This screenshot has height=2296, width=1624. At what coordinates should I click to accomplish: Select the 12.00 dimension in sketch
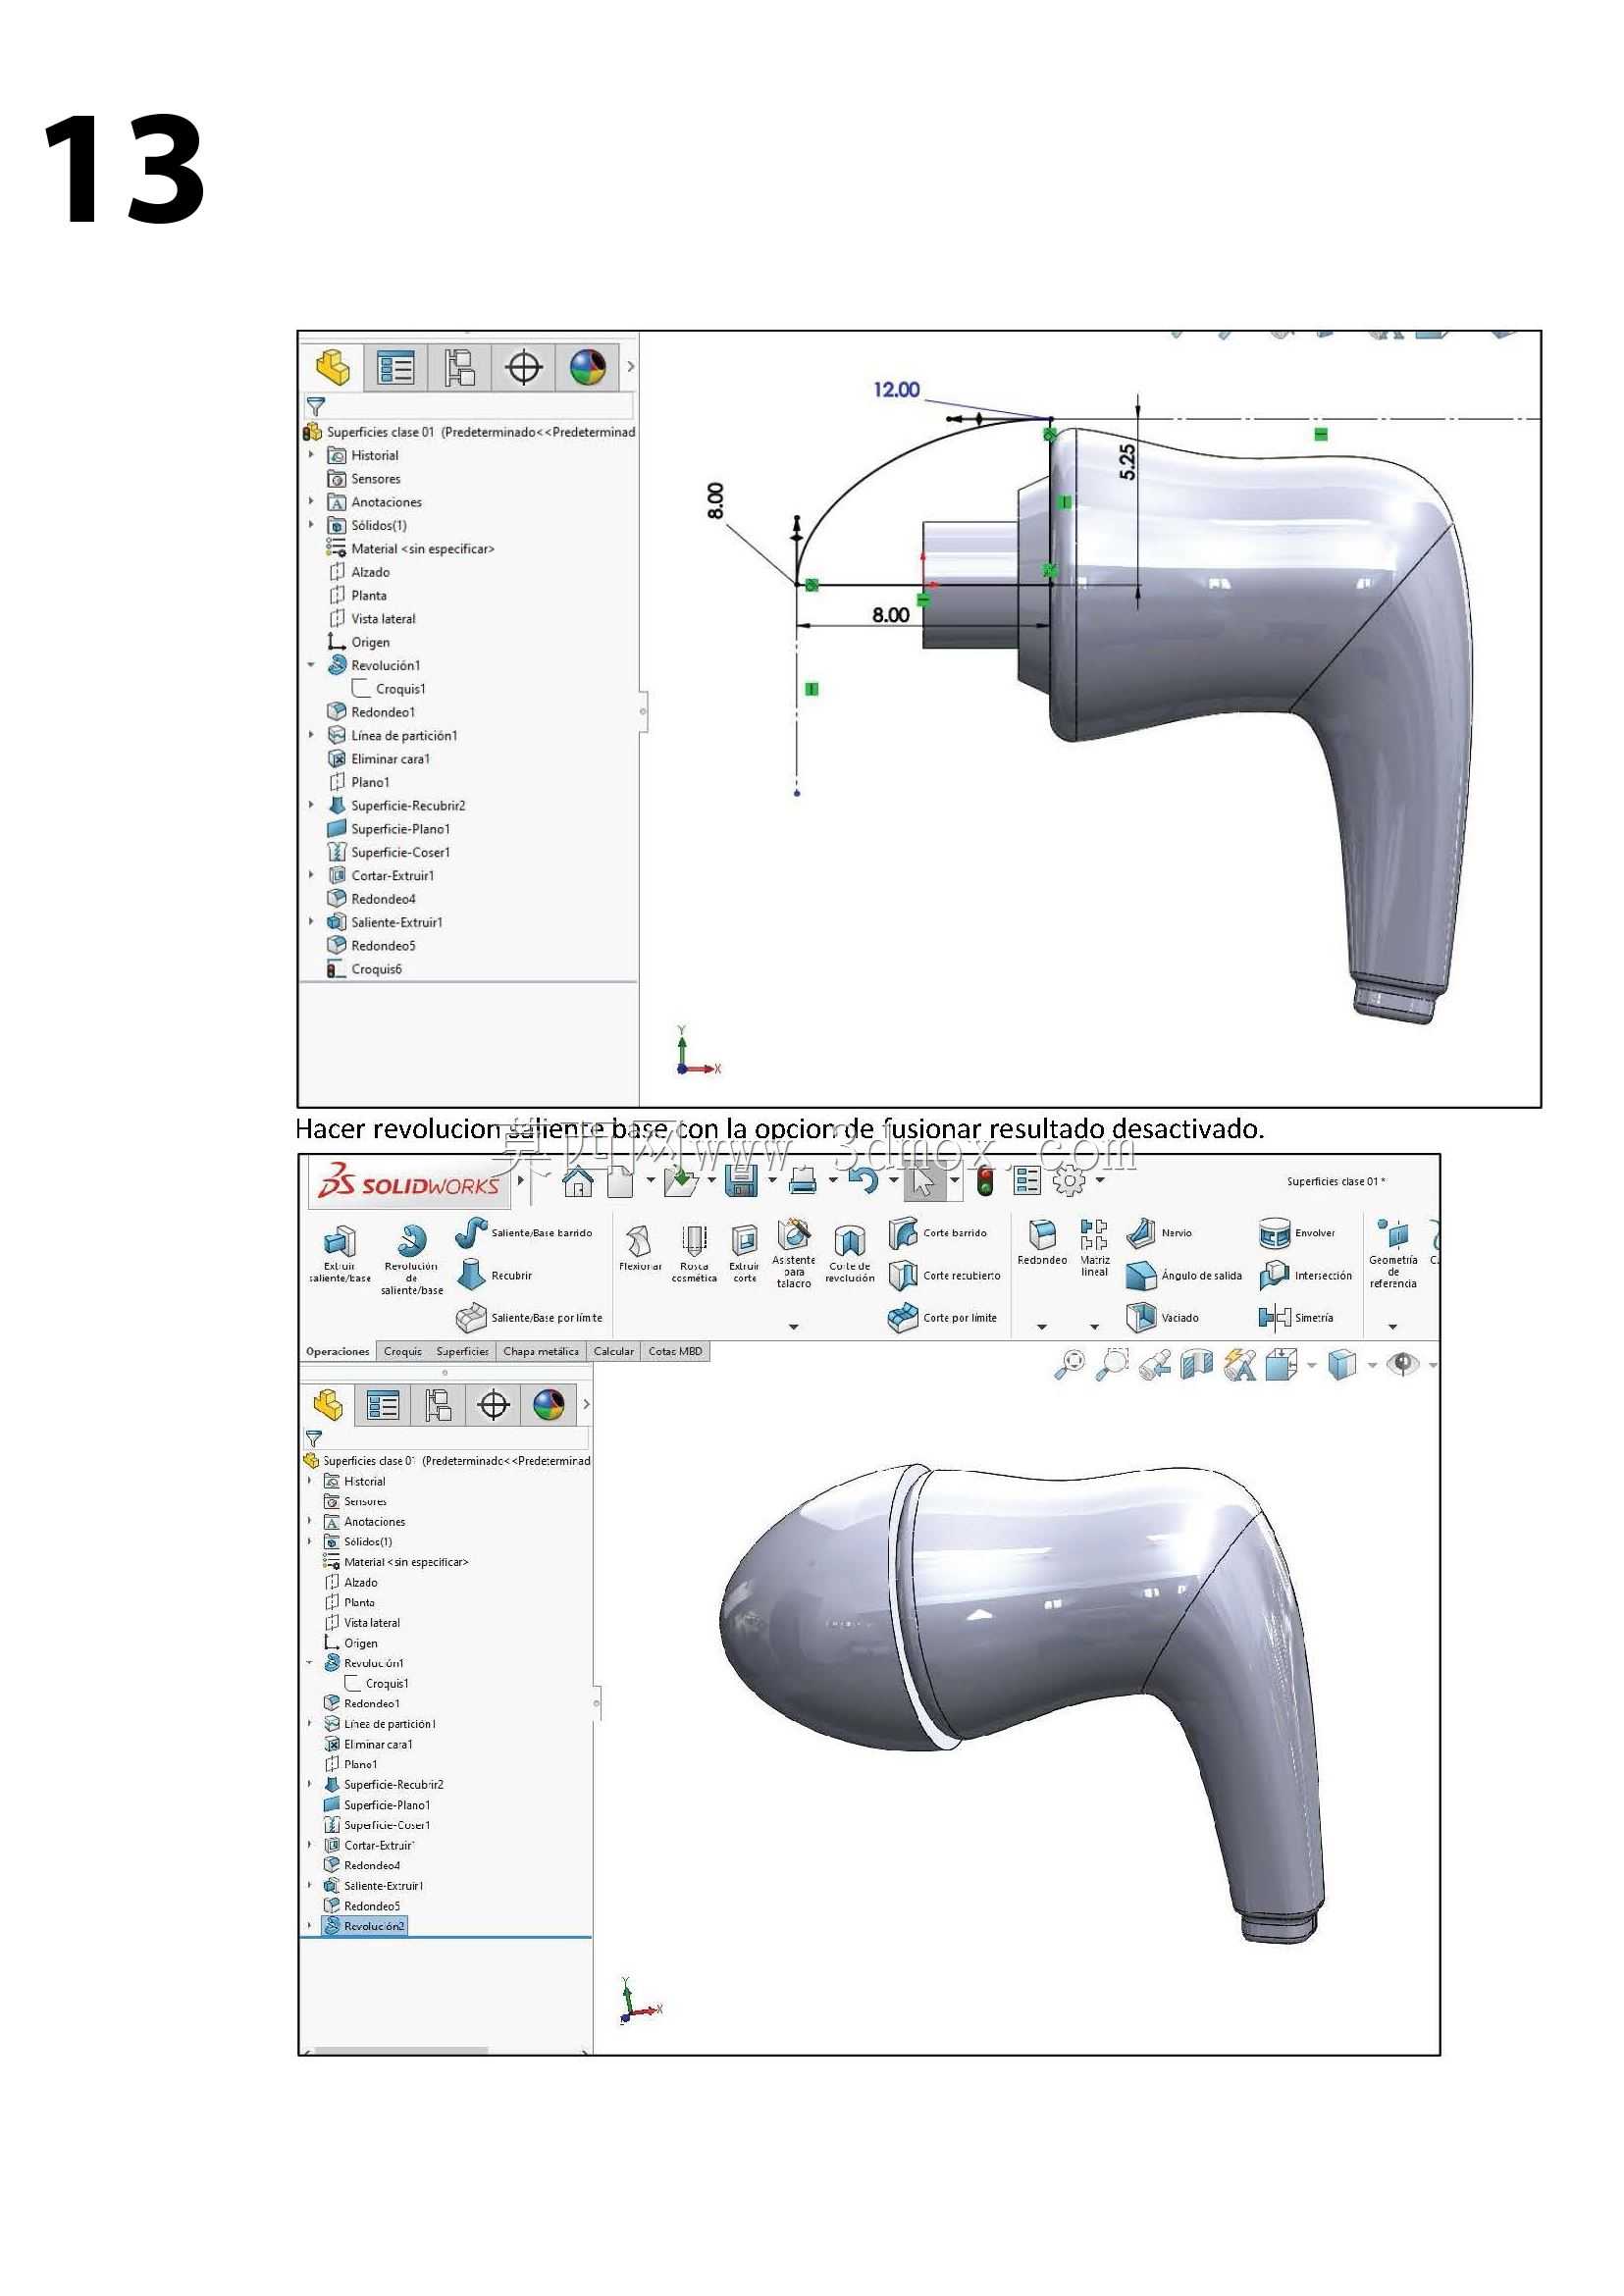click(896, 390)
